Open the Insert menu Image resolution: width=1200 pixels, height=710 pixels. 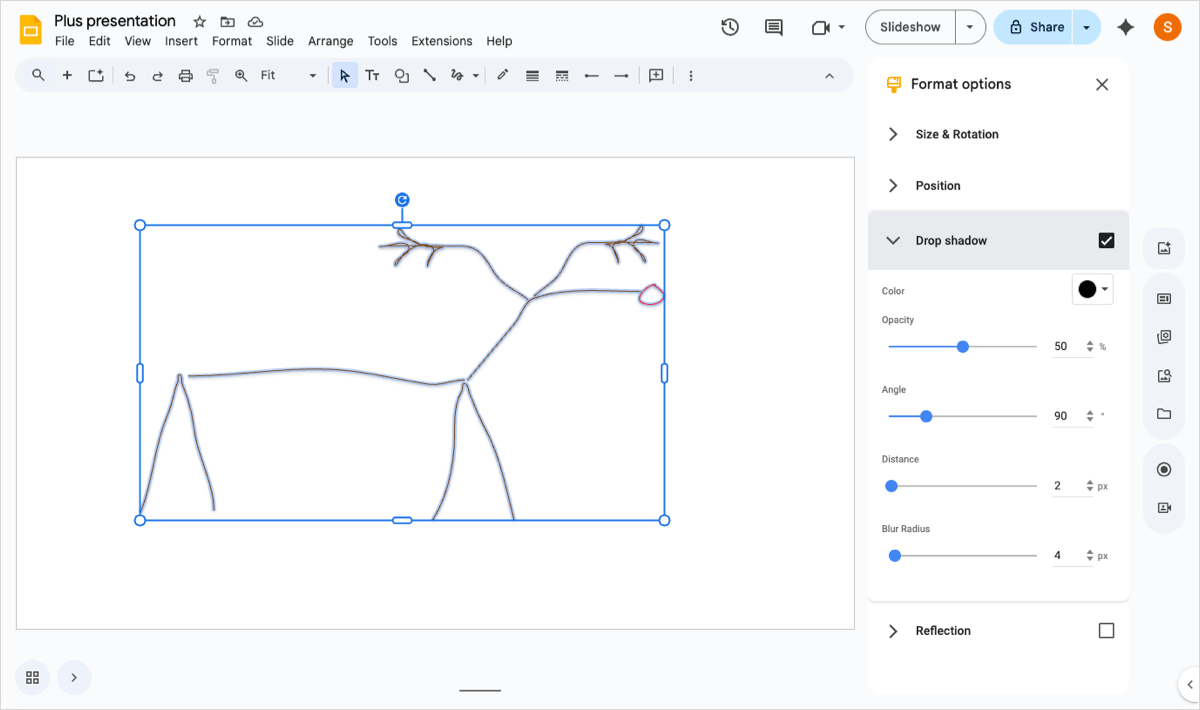coord(181,41)
